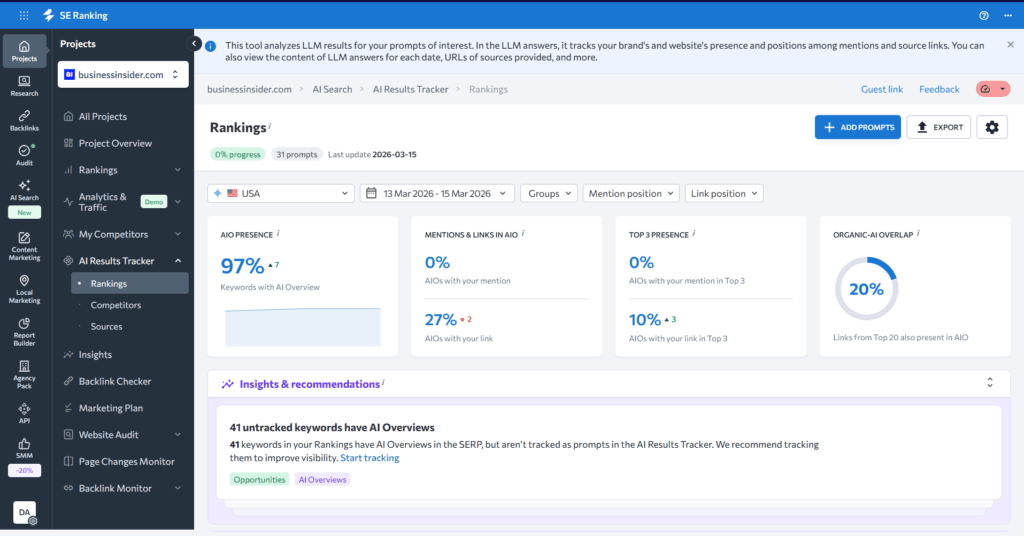Viewport: 1024px width, 536px height.
Task: Click the EXPORT button
Action: click(939, 127)
